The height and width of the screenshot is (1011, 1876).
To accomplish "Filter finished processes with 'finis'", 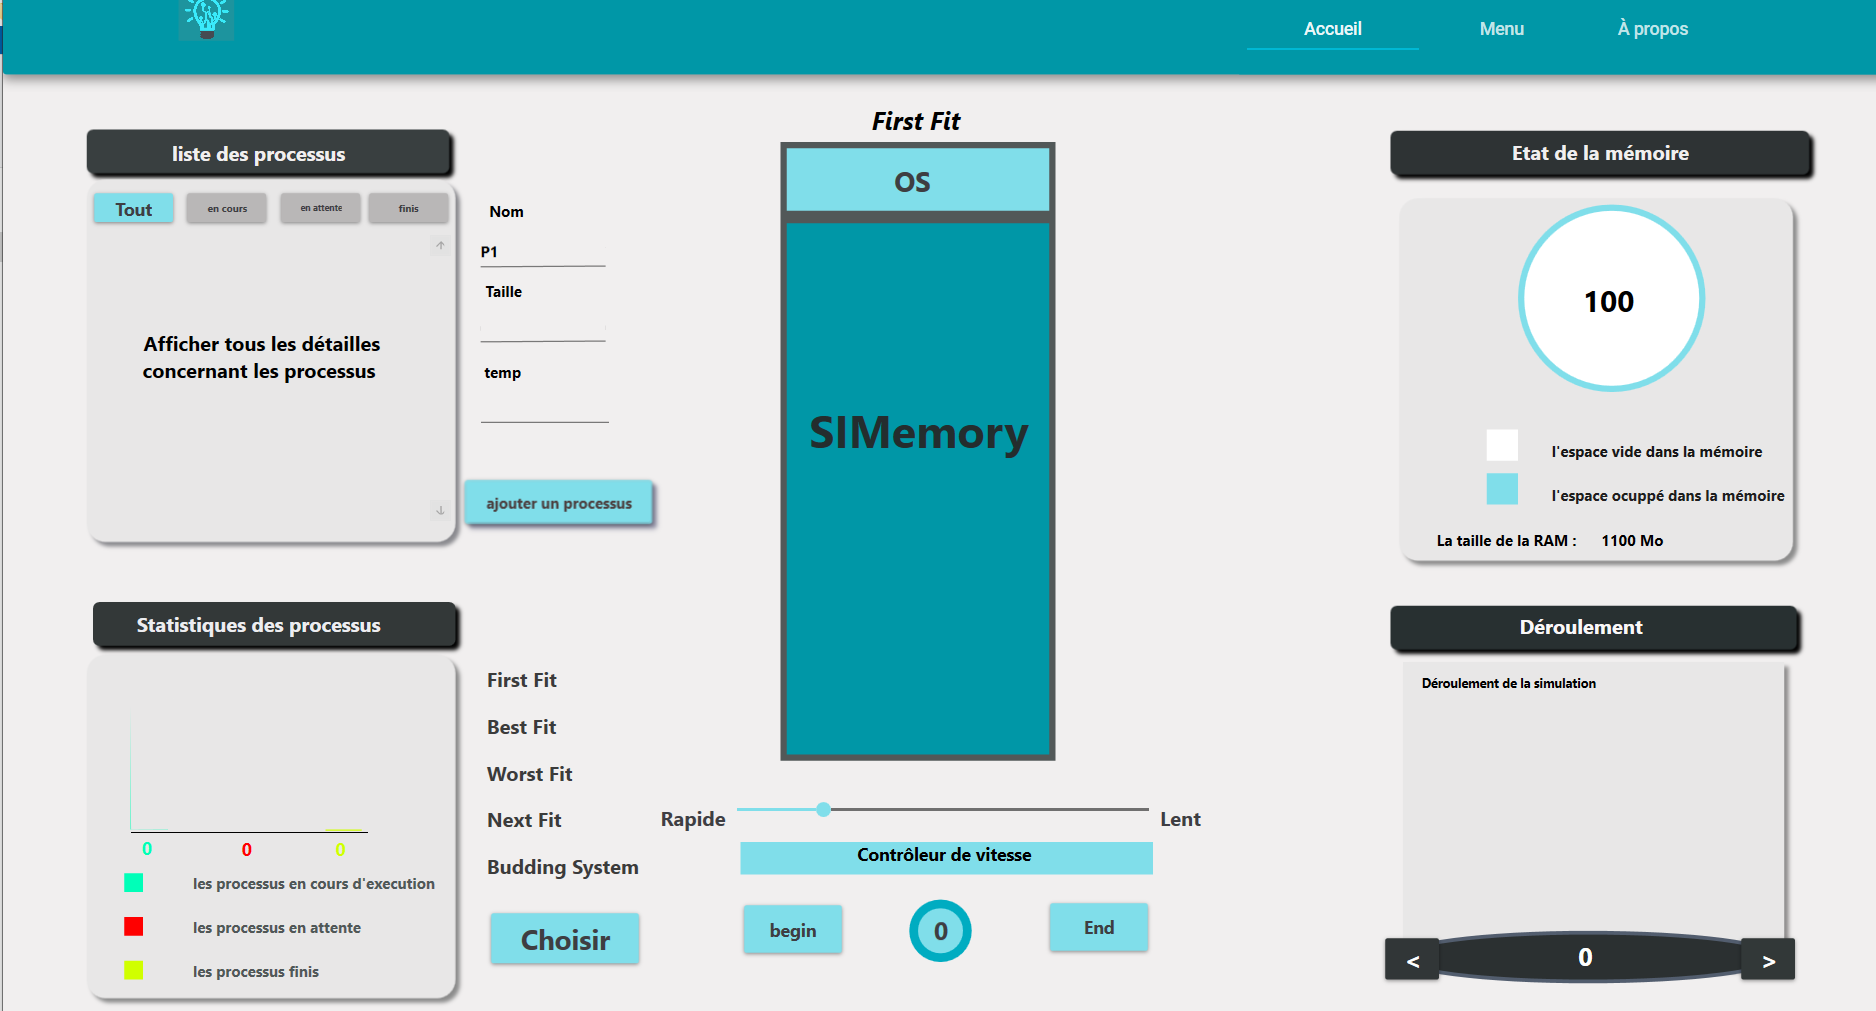I will pyautogui.click(x=408, y=208).
